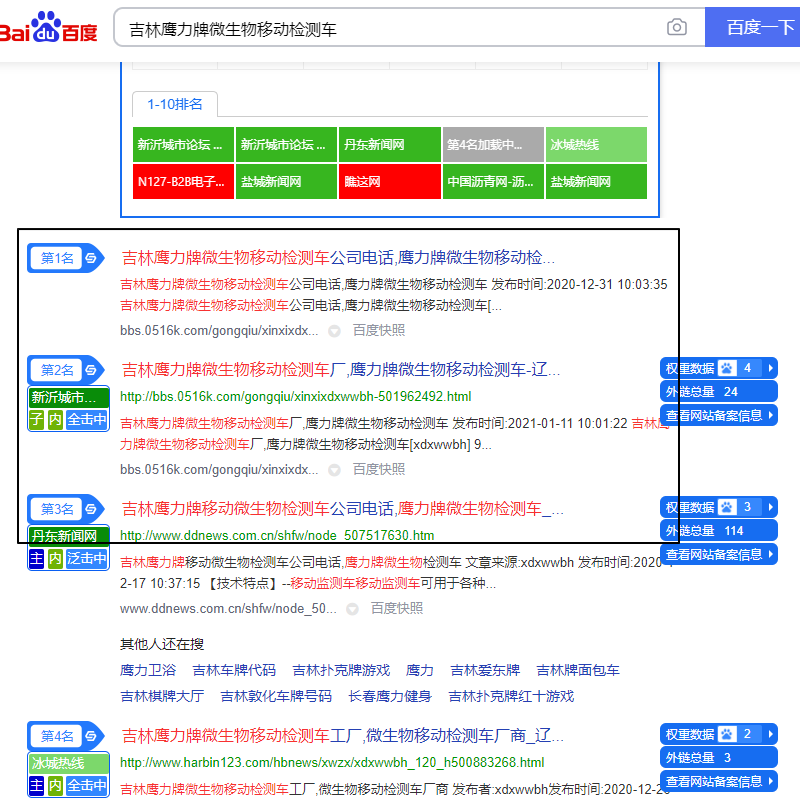Image resolution: width=800 pixels, height=800 pixels.
Task: Click 外链总量 24 badge
Action: 718,391
